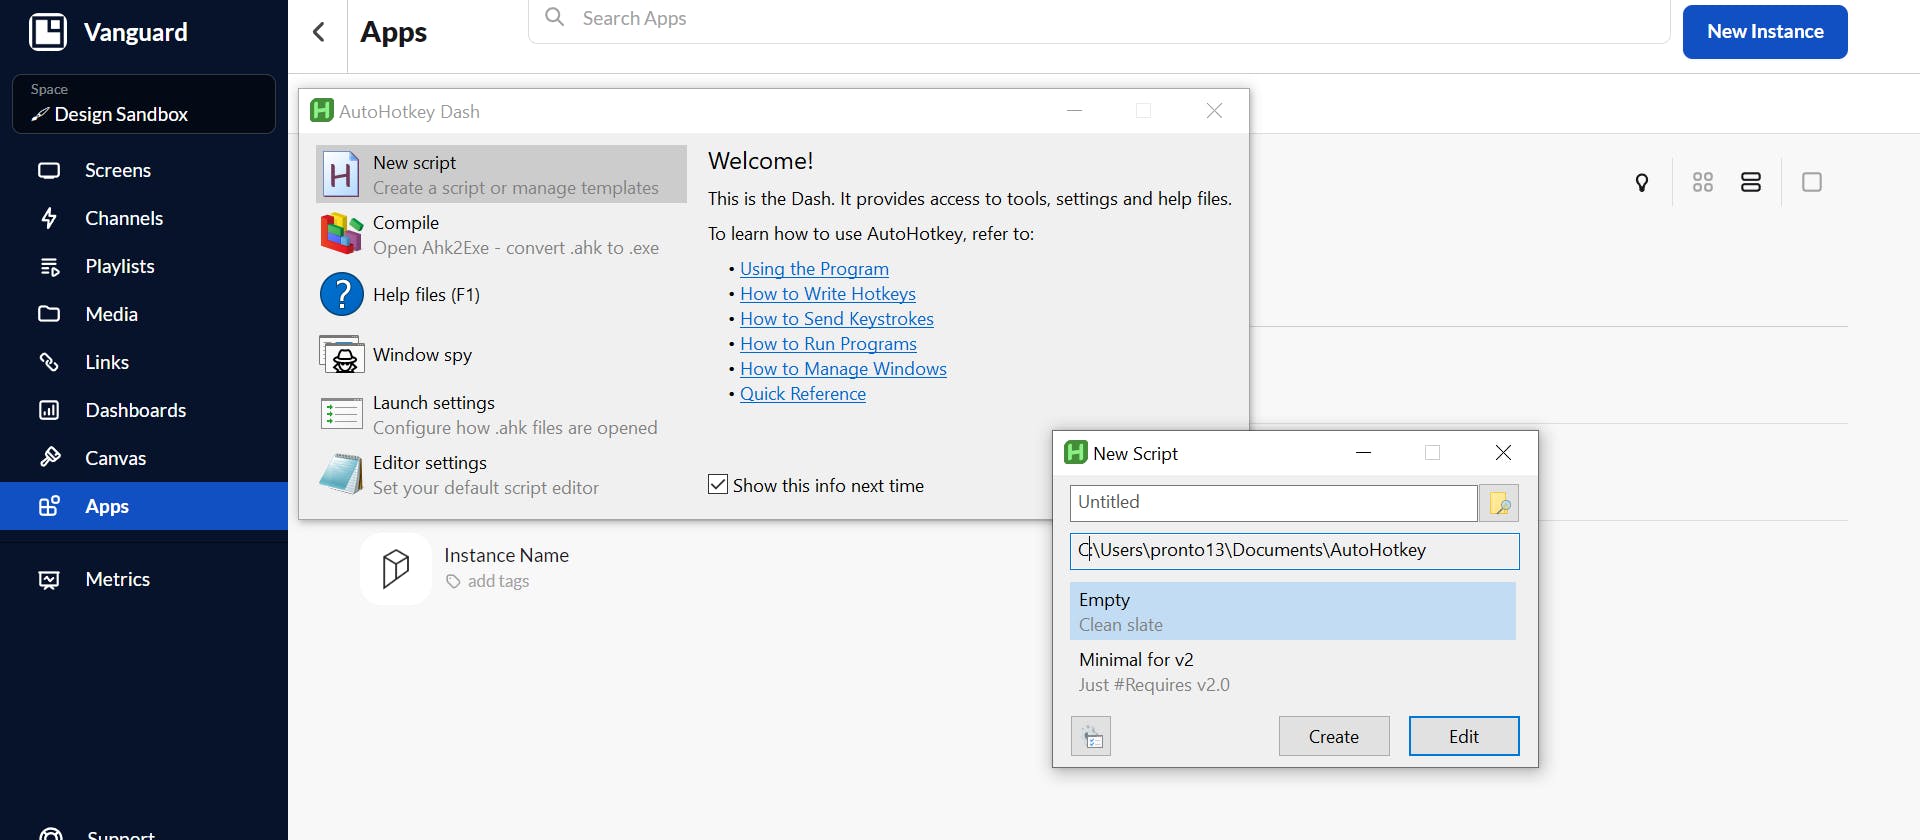Screen dimensions: 1920x840
Task: Click the Channels lightning bolt icon
Action: pyautogui.click(x=49, y=218)
